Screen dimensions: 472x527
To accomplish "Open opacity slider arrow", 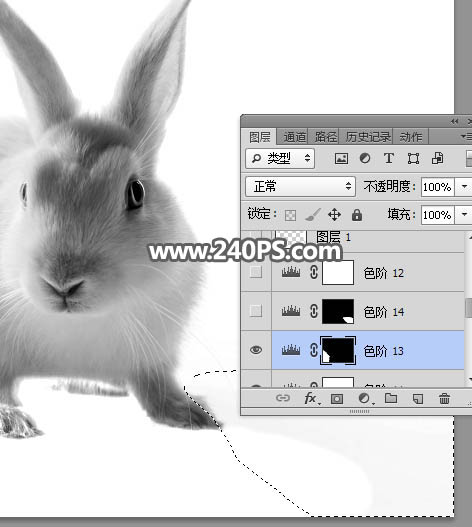I will 464,187.
